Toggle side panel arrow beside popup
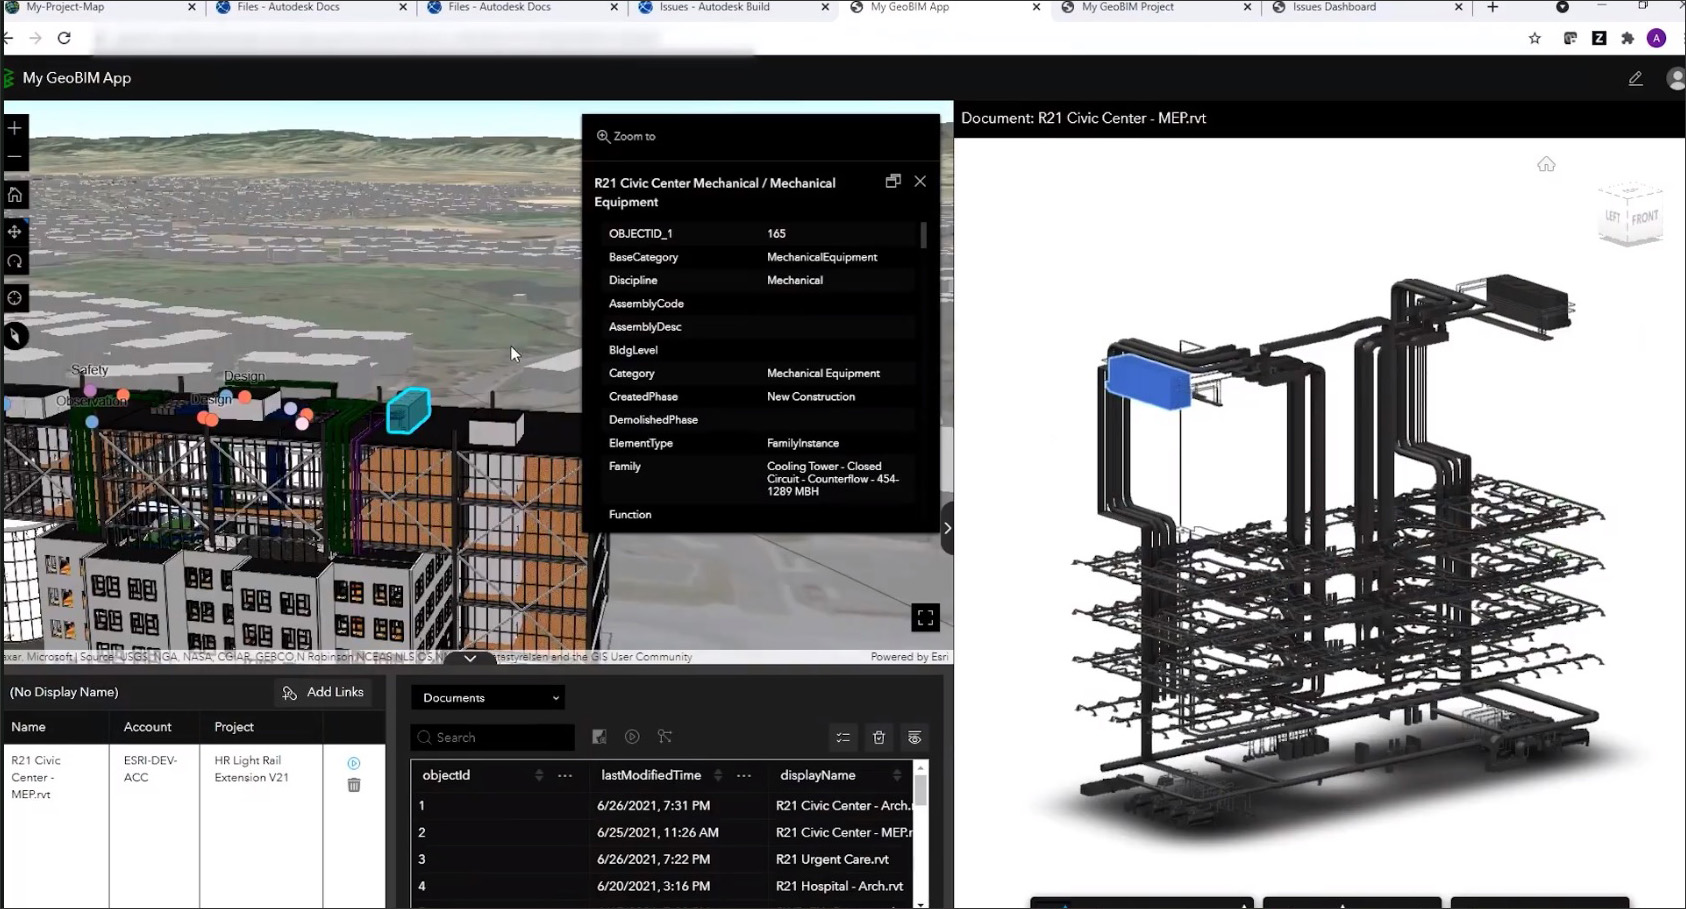Screen dimensions: 1686x909 [947, 528]
